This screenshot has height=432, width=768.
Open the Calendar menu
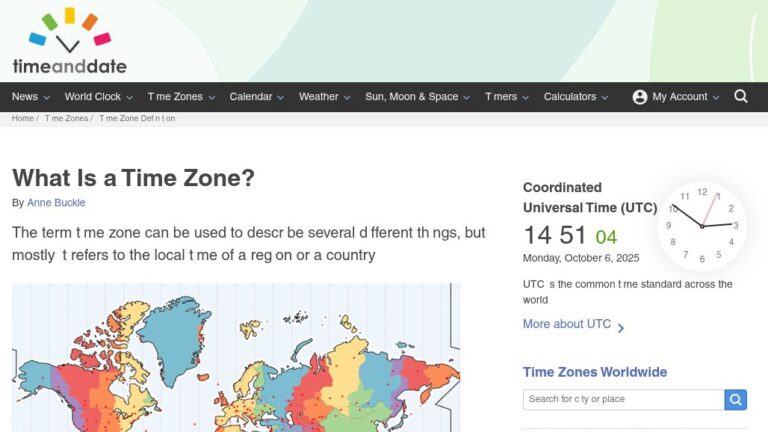pos(256,97)
